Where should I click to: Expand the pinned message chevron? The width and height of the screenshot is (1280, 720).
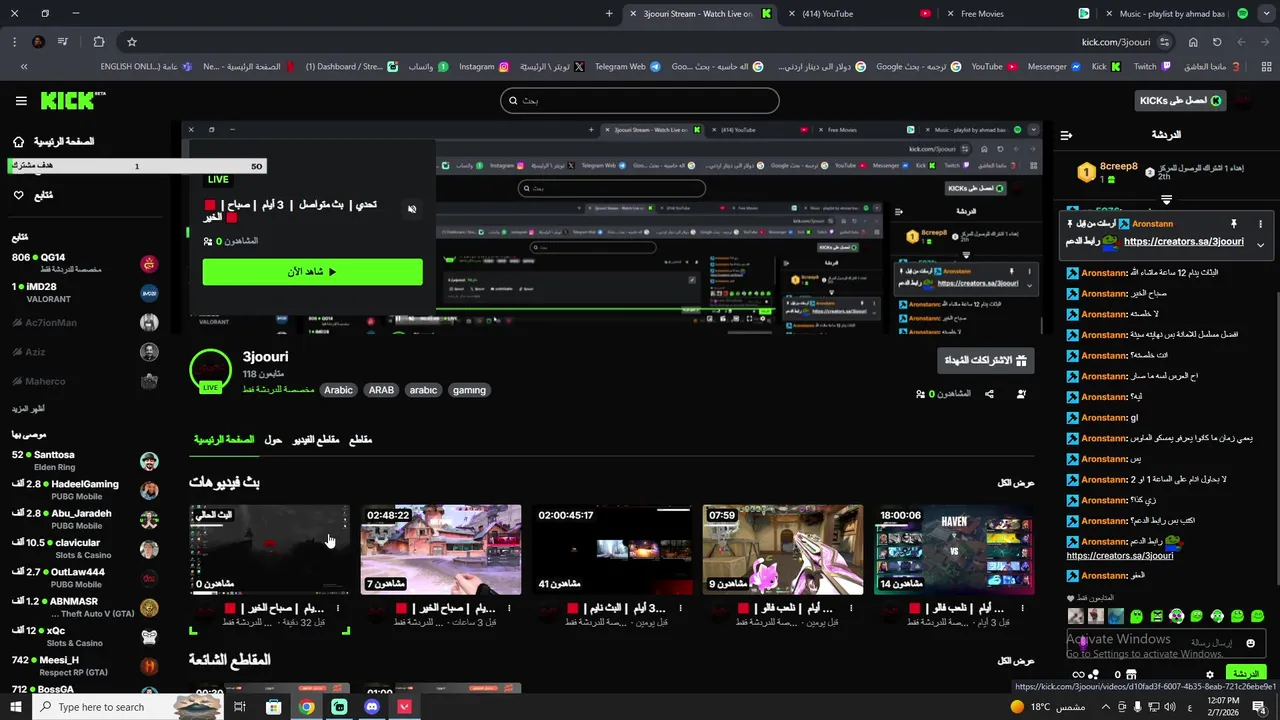tap(1260, 244)
